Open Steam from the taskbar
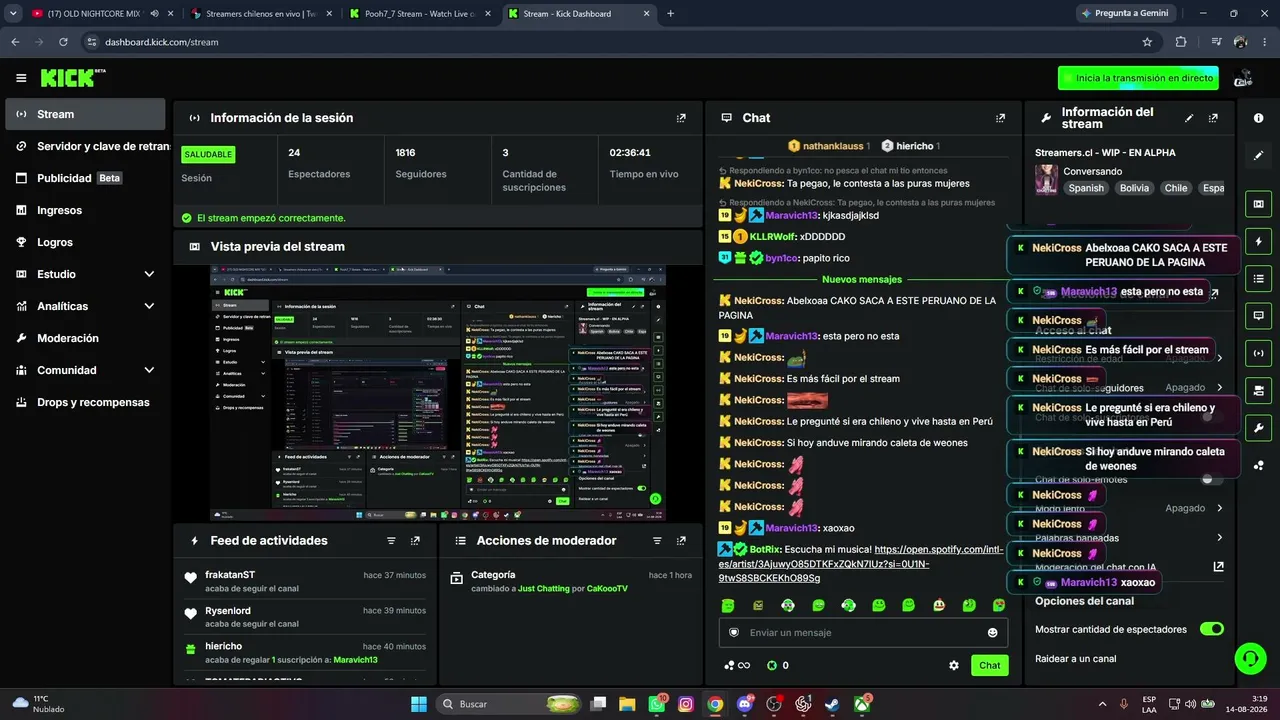 (832, 704)
